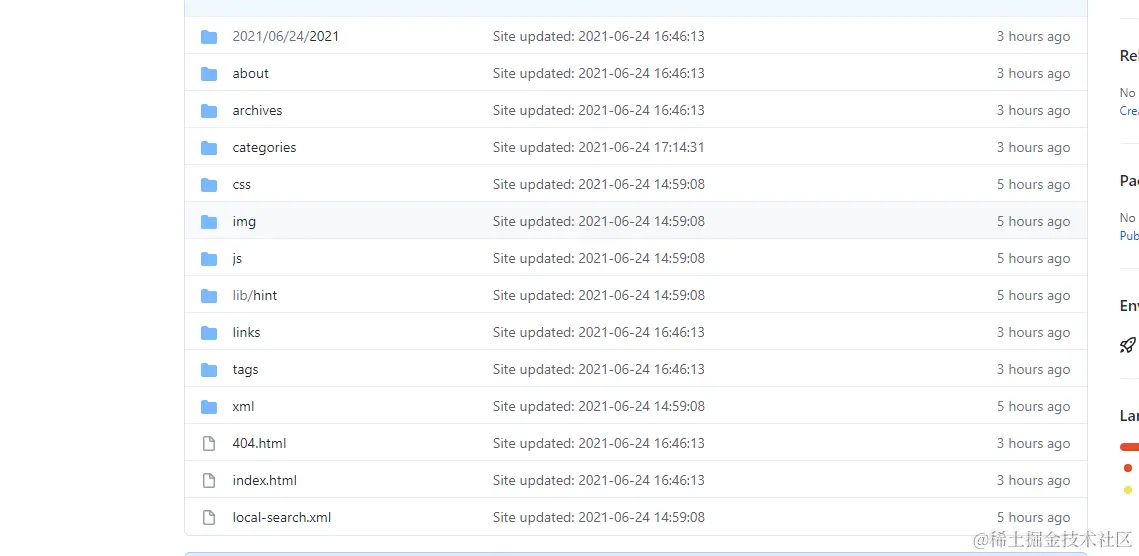Go into the css folder

[x=242, y=185]
